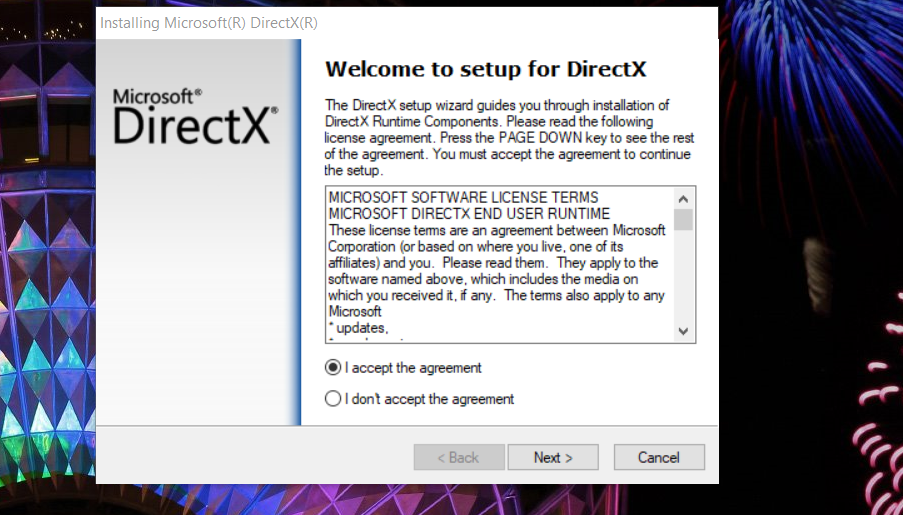Screen dimensions: 903x515
Task: Click the "Installing Microsoft(R) DirectX(R)" title bar
Action: coord(407,23)
